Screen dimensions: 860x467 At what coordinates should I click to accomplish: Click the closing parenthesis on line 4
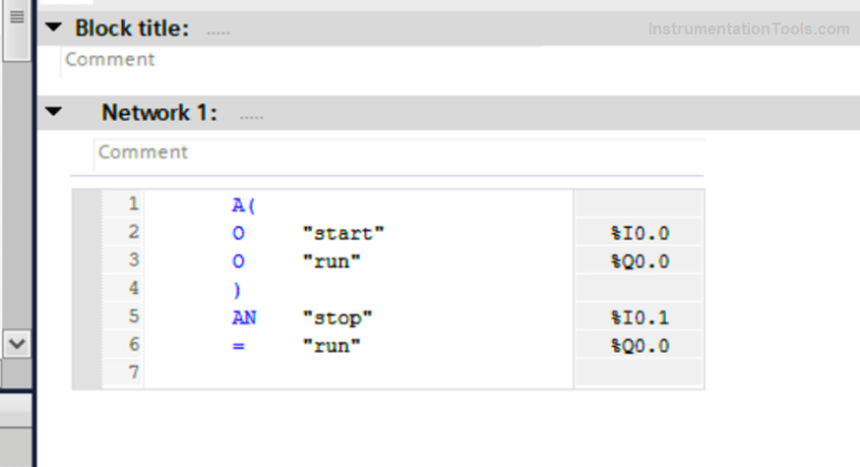[237, 290]
